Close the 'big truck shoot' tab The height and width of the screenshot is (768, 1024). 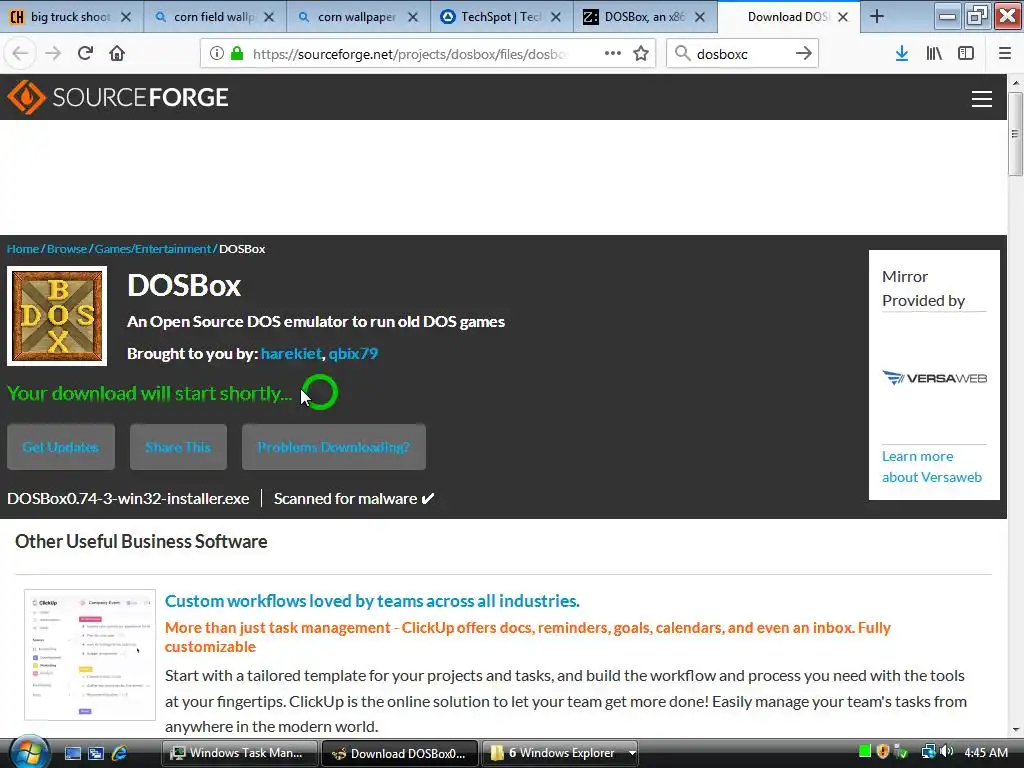126,17
